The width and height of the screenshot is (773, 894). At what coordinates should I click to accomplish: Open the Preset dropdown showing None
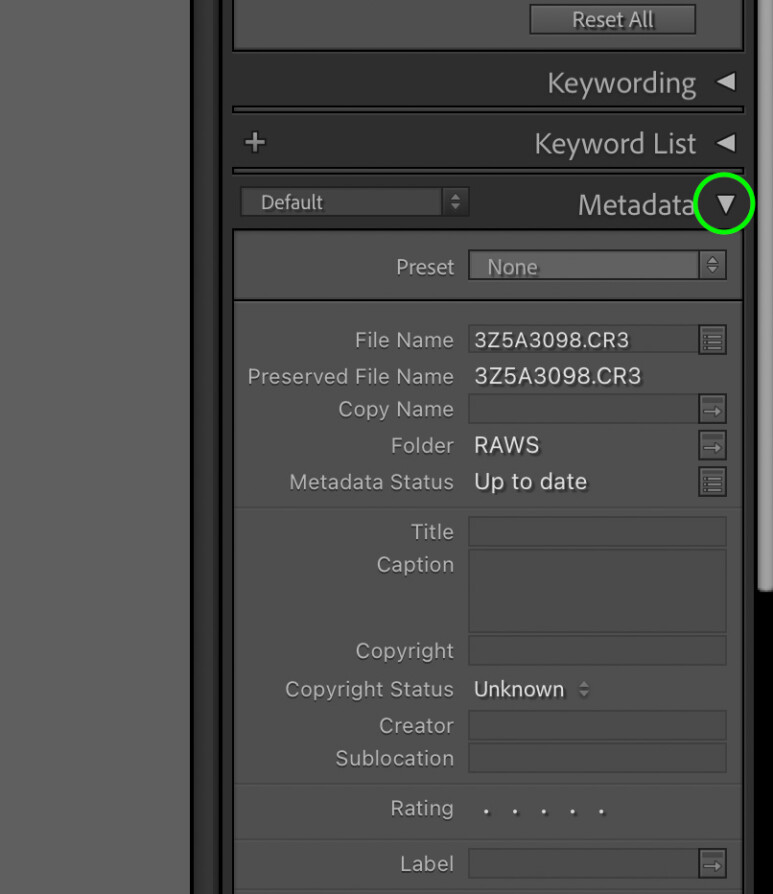click(585, 265)
